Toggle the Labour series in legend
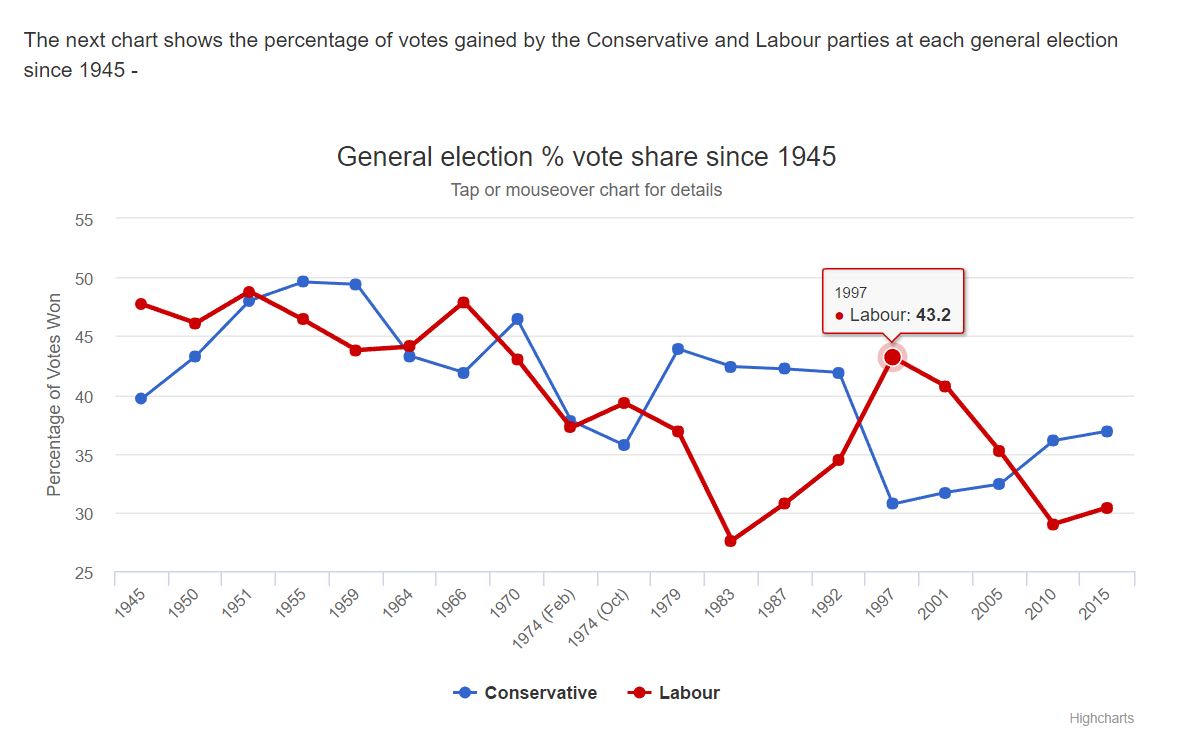Image resolution: width=1199 pixels, height=750 pixels. pyautogui.click(x=674, y=693)
